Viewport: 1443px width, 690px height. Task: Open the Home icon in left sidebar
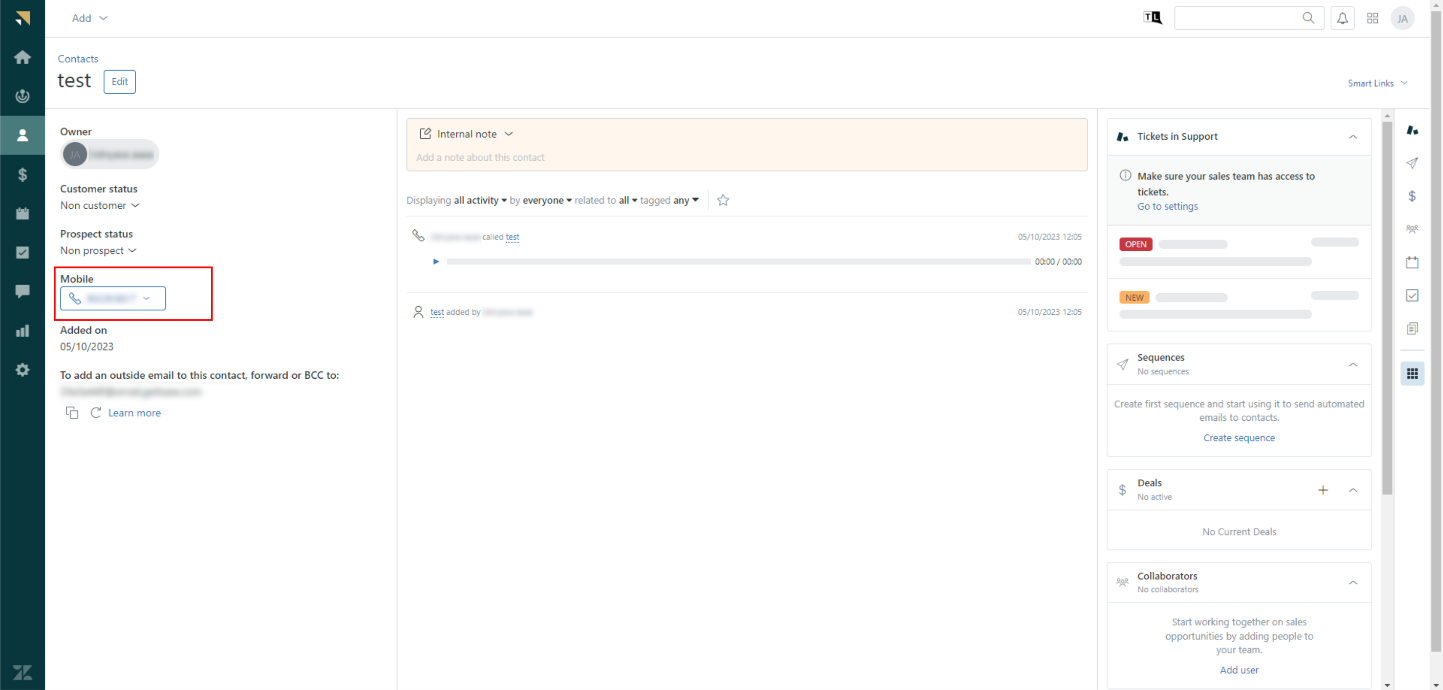(22, 57)
